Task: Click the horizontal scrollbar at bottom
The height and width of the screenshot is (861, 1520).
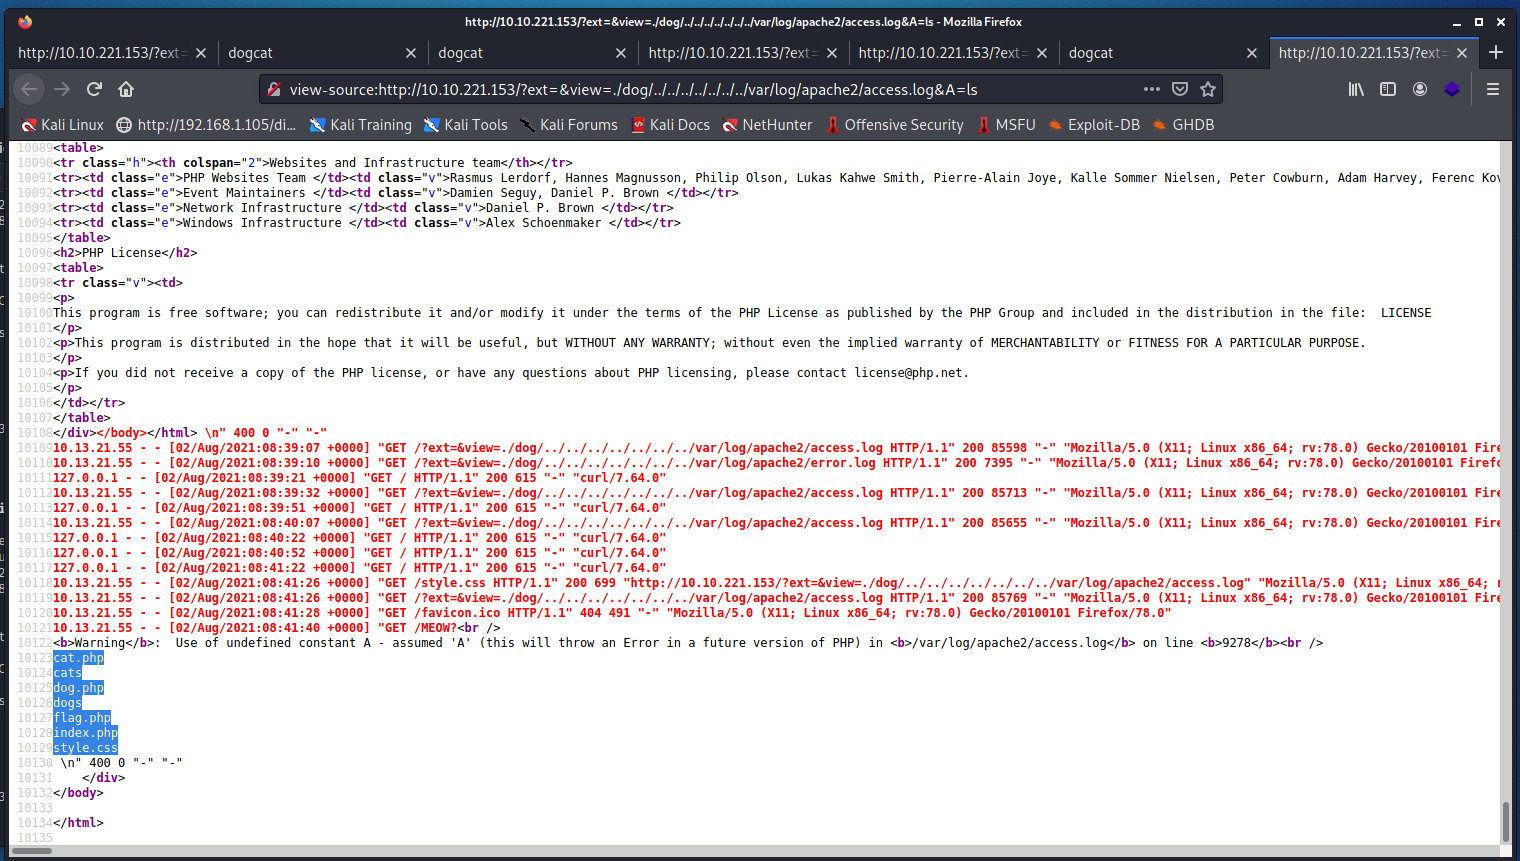Action: [x=32, y=851]
